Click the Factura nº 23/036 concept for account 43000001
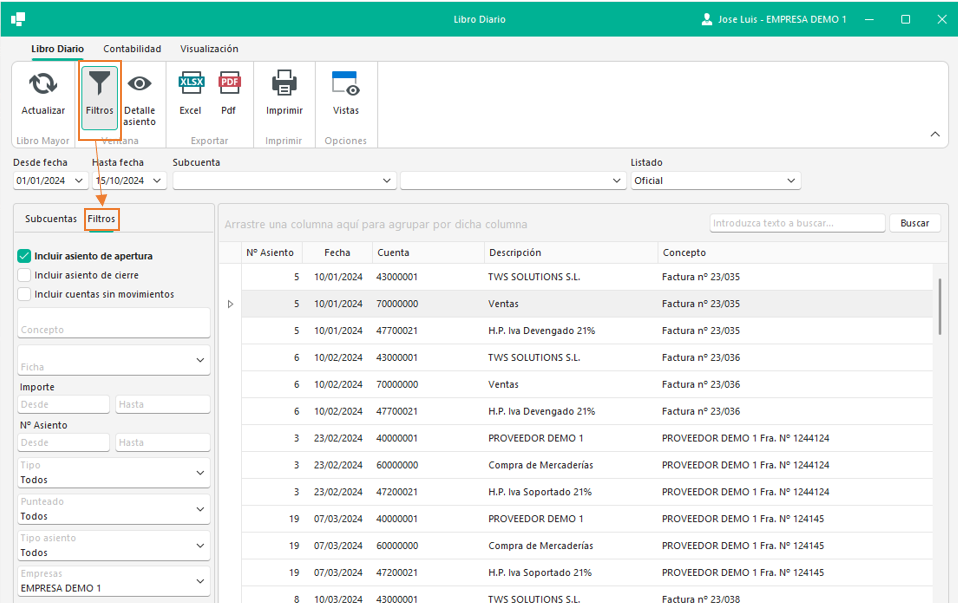This screenshot has width=958, height=606. pos(701,358)
